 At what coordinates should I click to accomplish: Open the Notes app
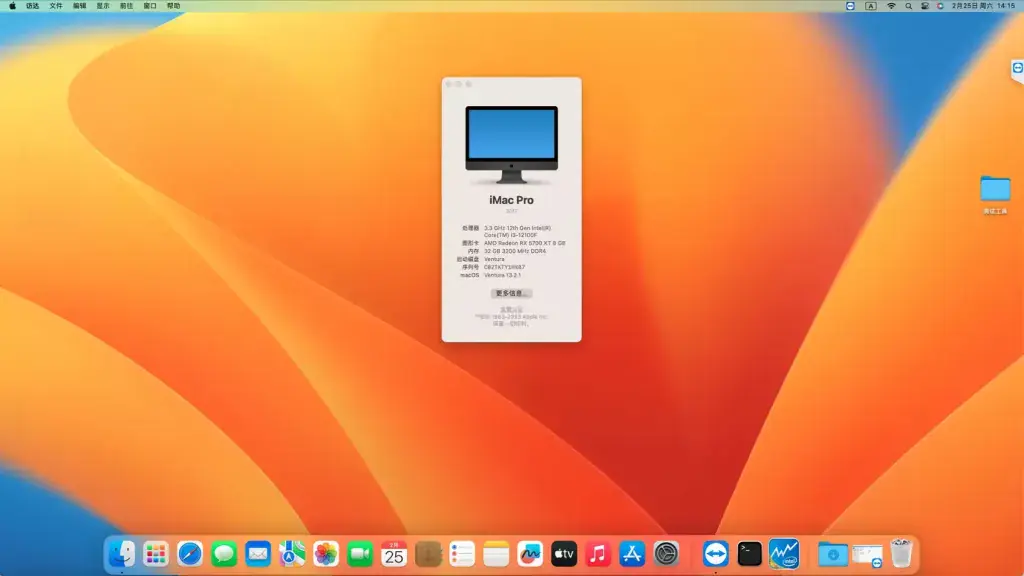[x=496, y=554]
